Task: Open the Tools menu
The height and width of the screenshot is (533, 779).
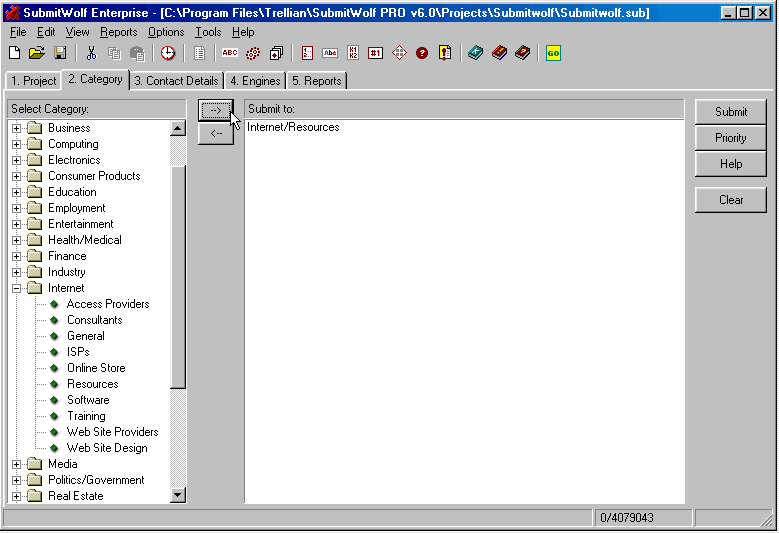Action: click(208, 32)
